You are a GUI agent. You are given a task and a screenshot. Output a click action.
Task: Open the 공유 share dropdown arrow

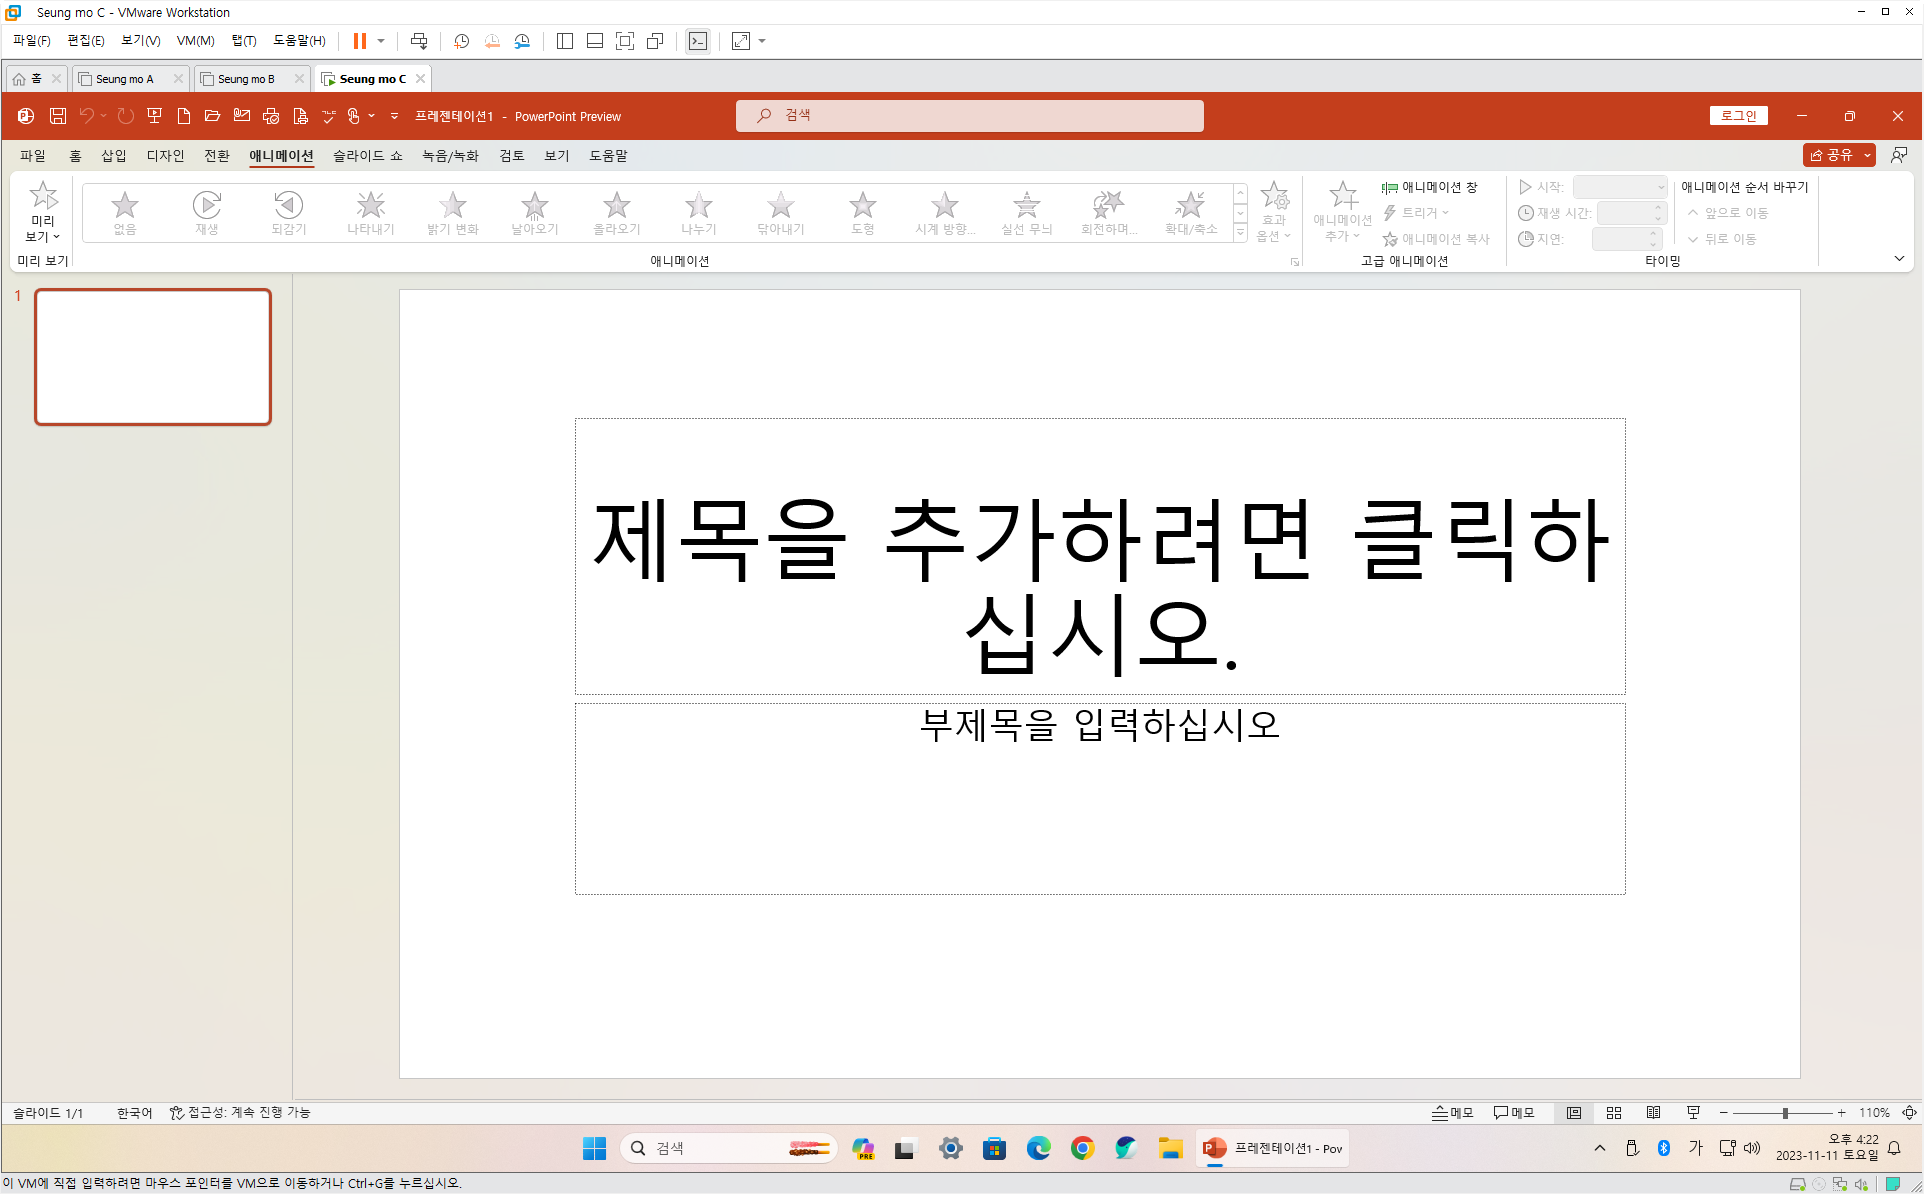tap(1867, 156)
